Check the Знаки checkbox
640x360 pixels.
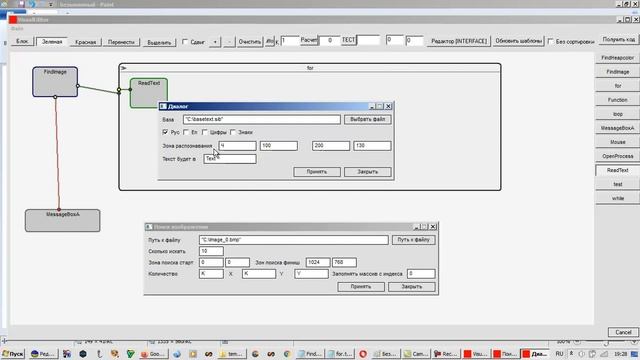[233, 132]
